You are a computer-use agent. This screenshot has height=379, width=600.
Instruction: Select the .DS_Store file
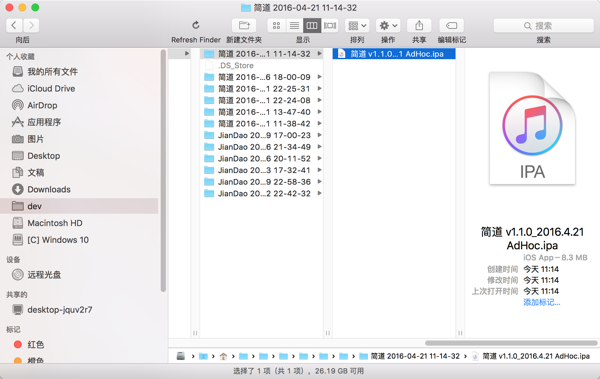pos(262,65)
